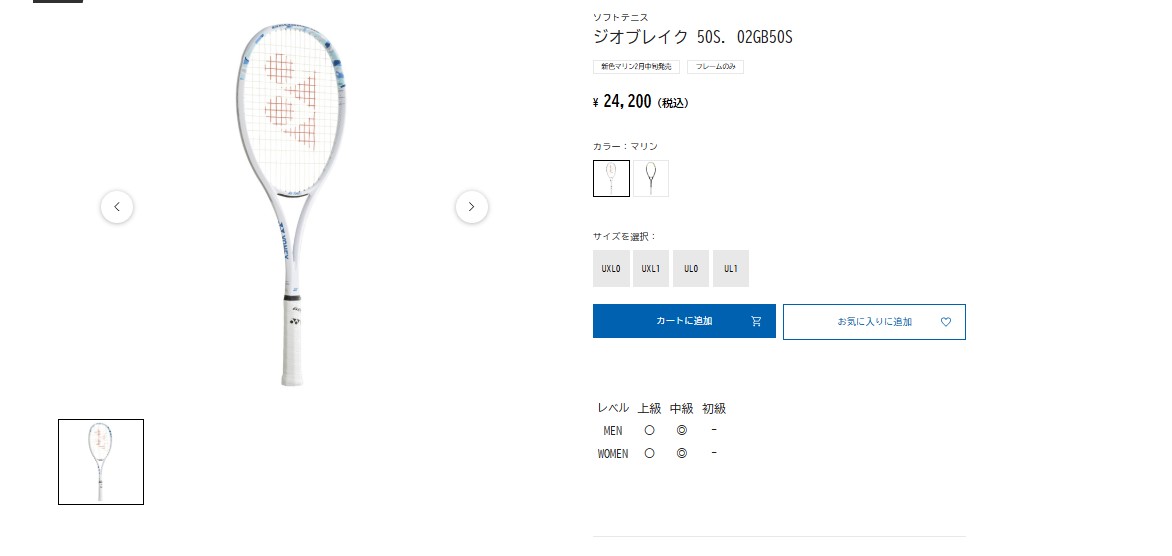Click お気に入りに追加 to save favorite
This screenshot has height=556, width=1172.
click(x=875, y=322)
